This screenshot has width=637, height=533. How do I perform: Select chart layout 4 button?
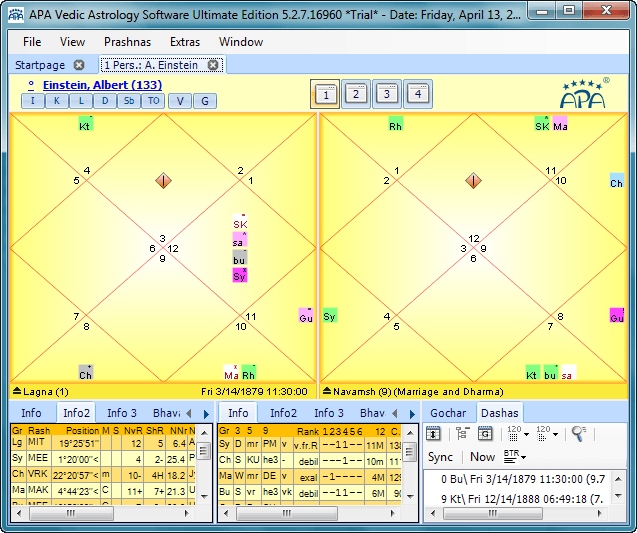click(x=418, y=94)
